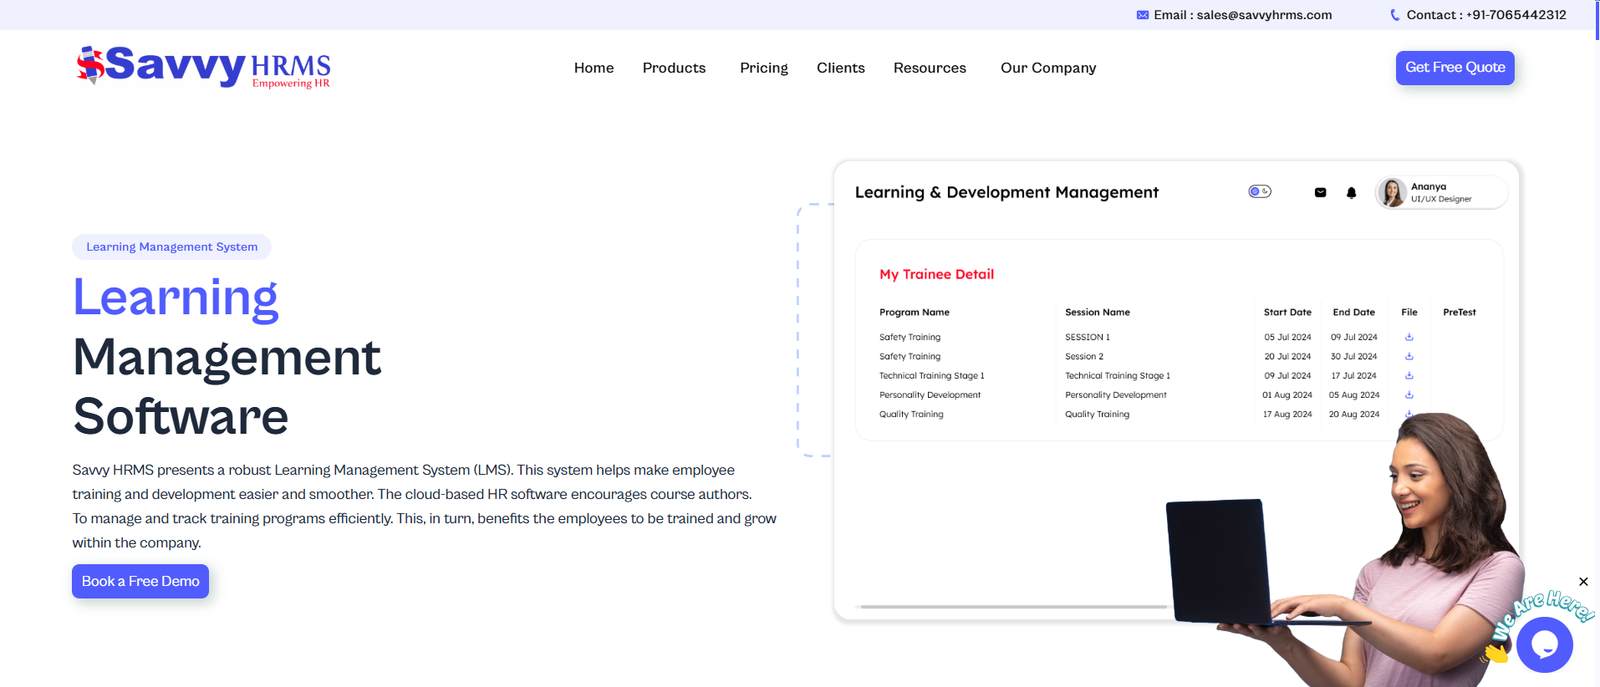Click the 'UI/UX Designer' label
This screenshot has height=687, width=1600.
(1441, 199)
